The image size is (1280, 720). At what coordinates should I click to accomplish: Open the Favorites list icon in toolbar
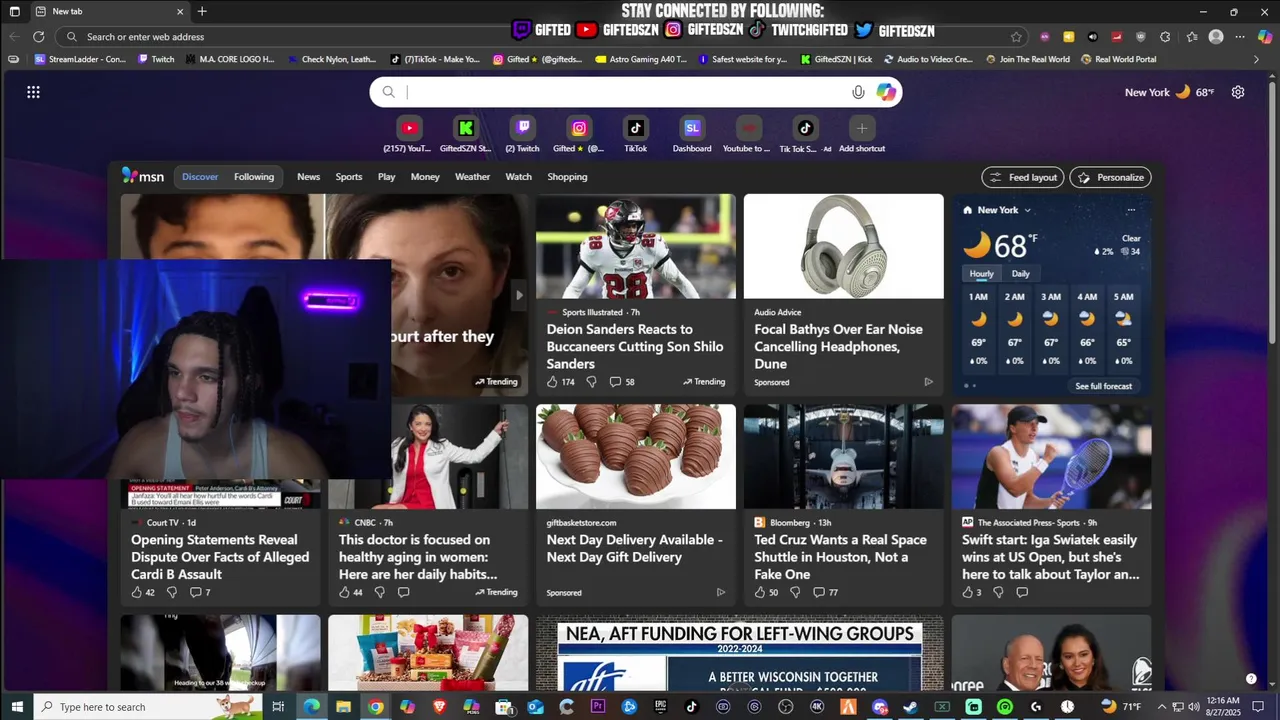pos(1192,37)
